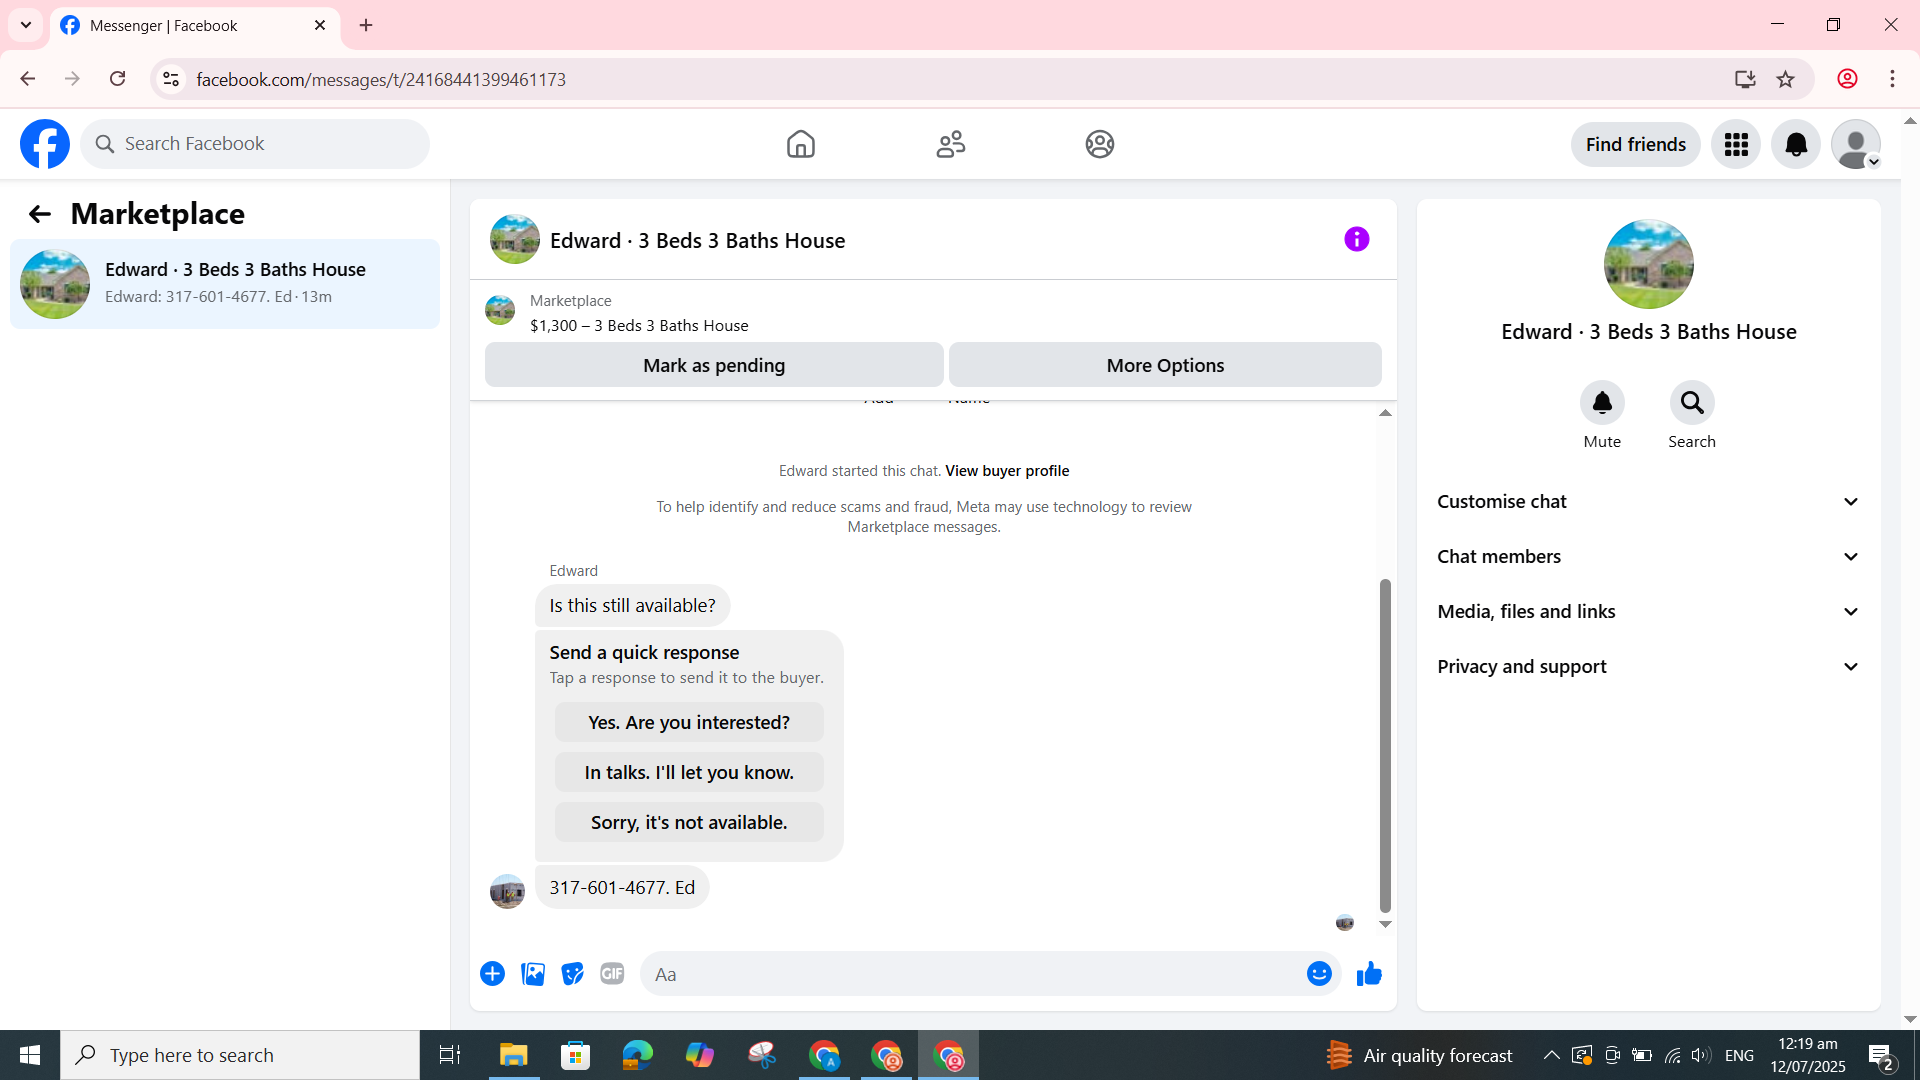
Task: Click chat scrollbar up arrow
Action: [x=1385, y=413]
